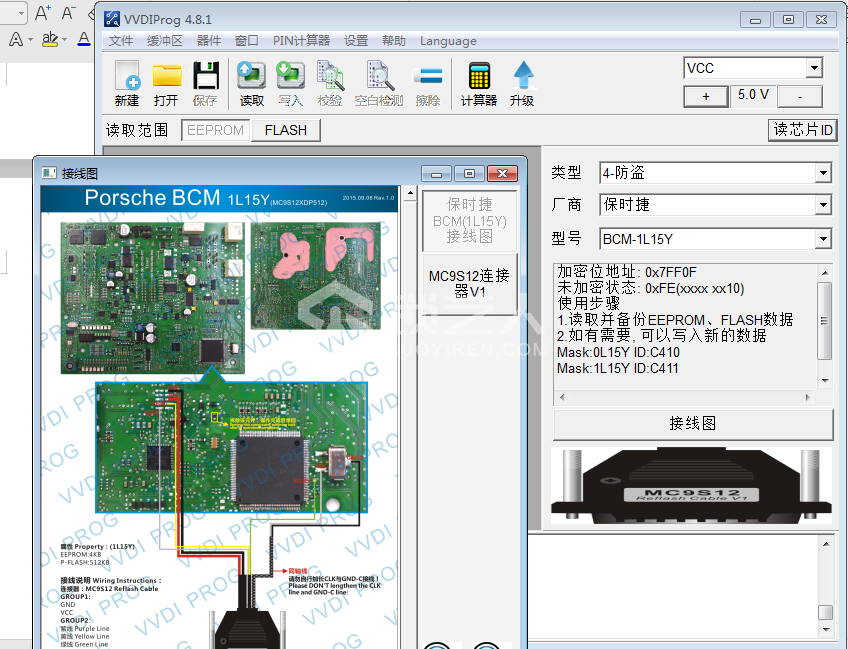Click the info panel horizontal scroll left arrow

(562, 398)
